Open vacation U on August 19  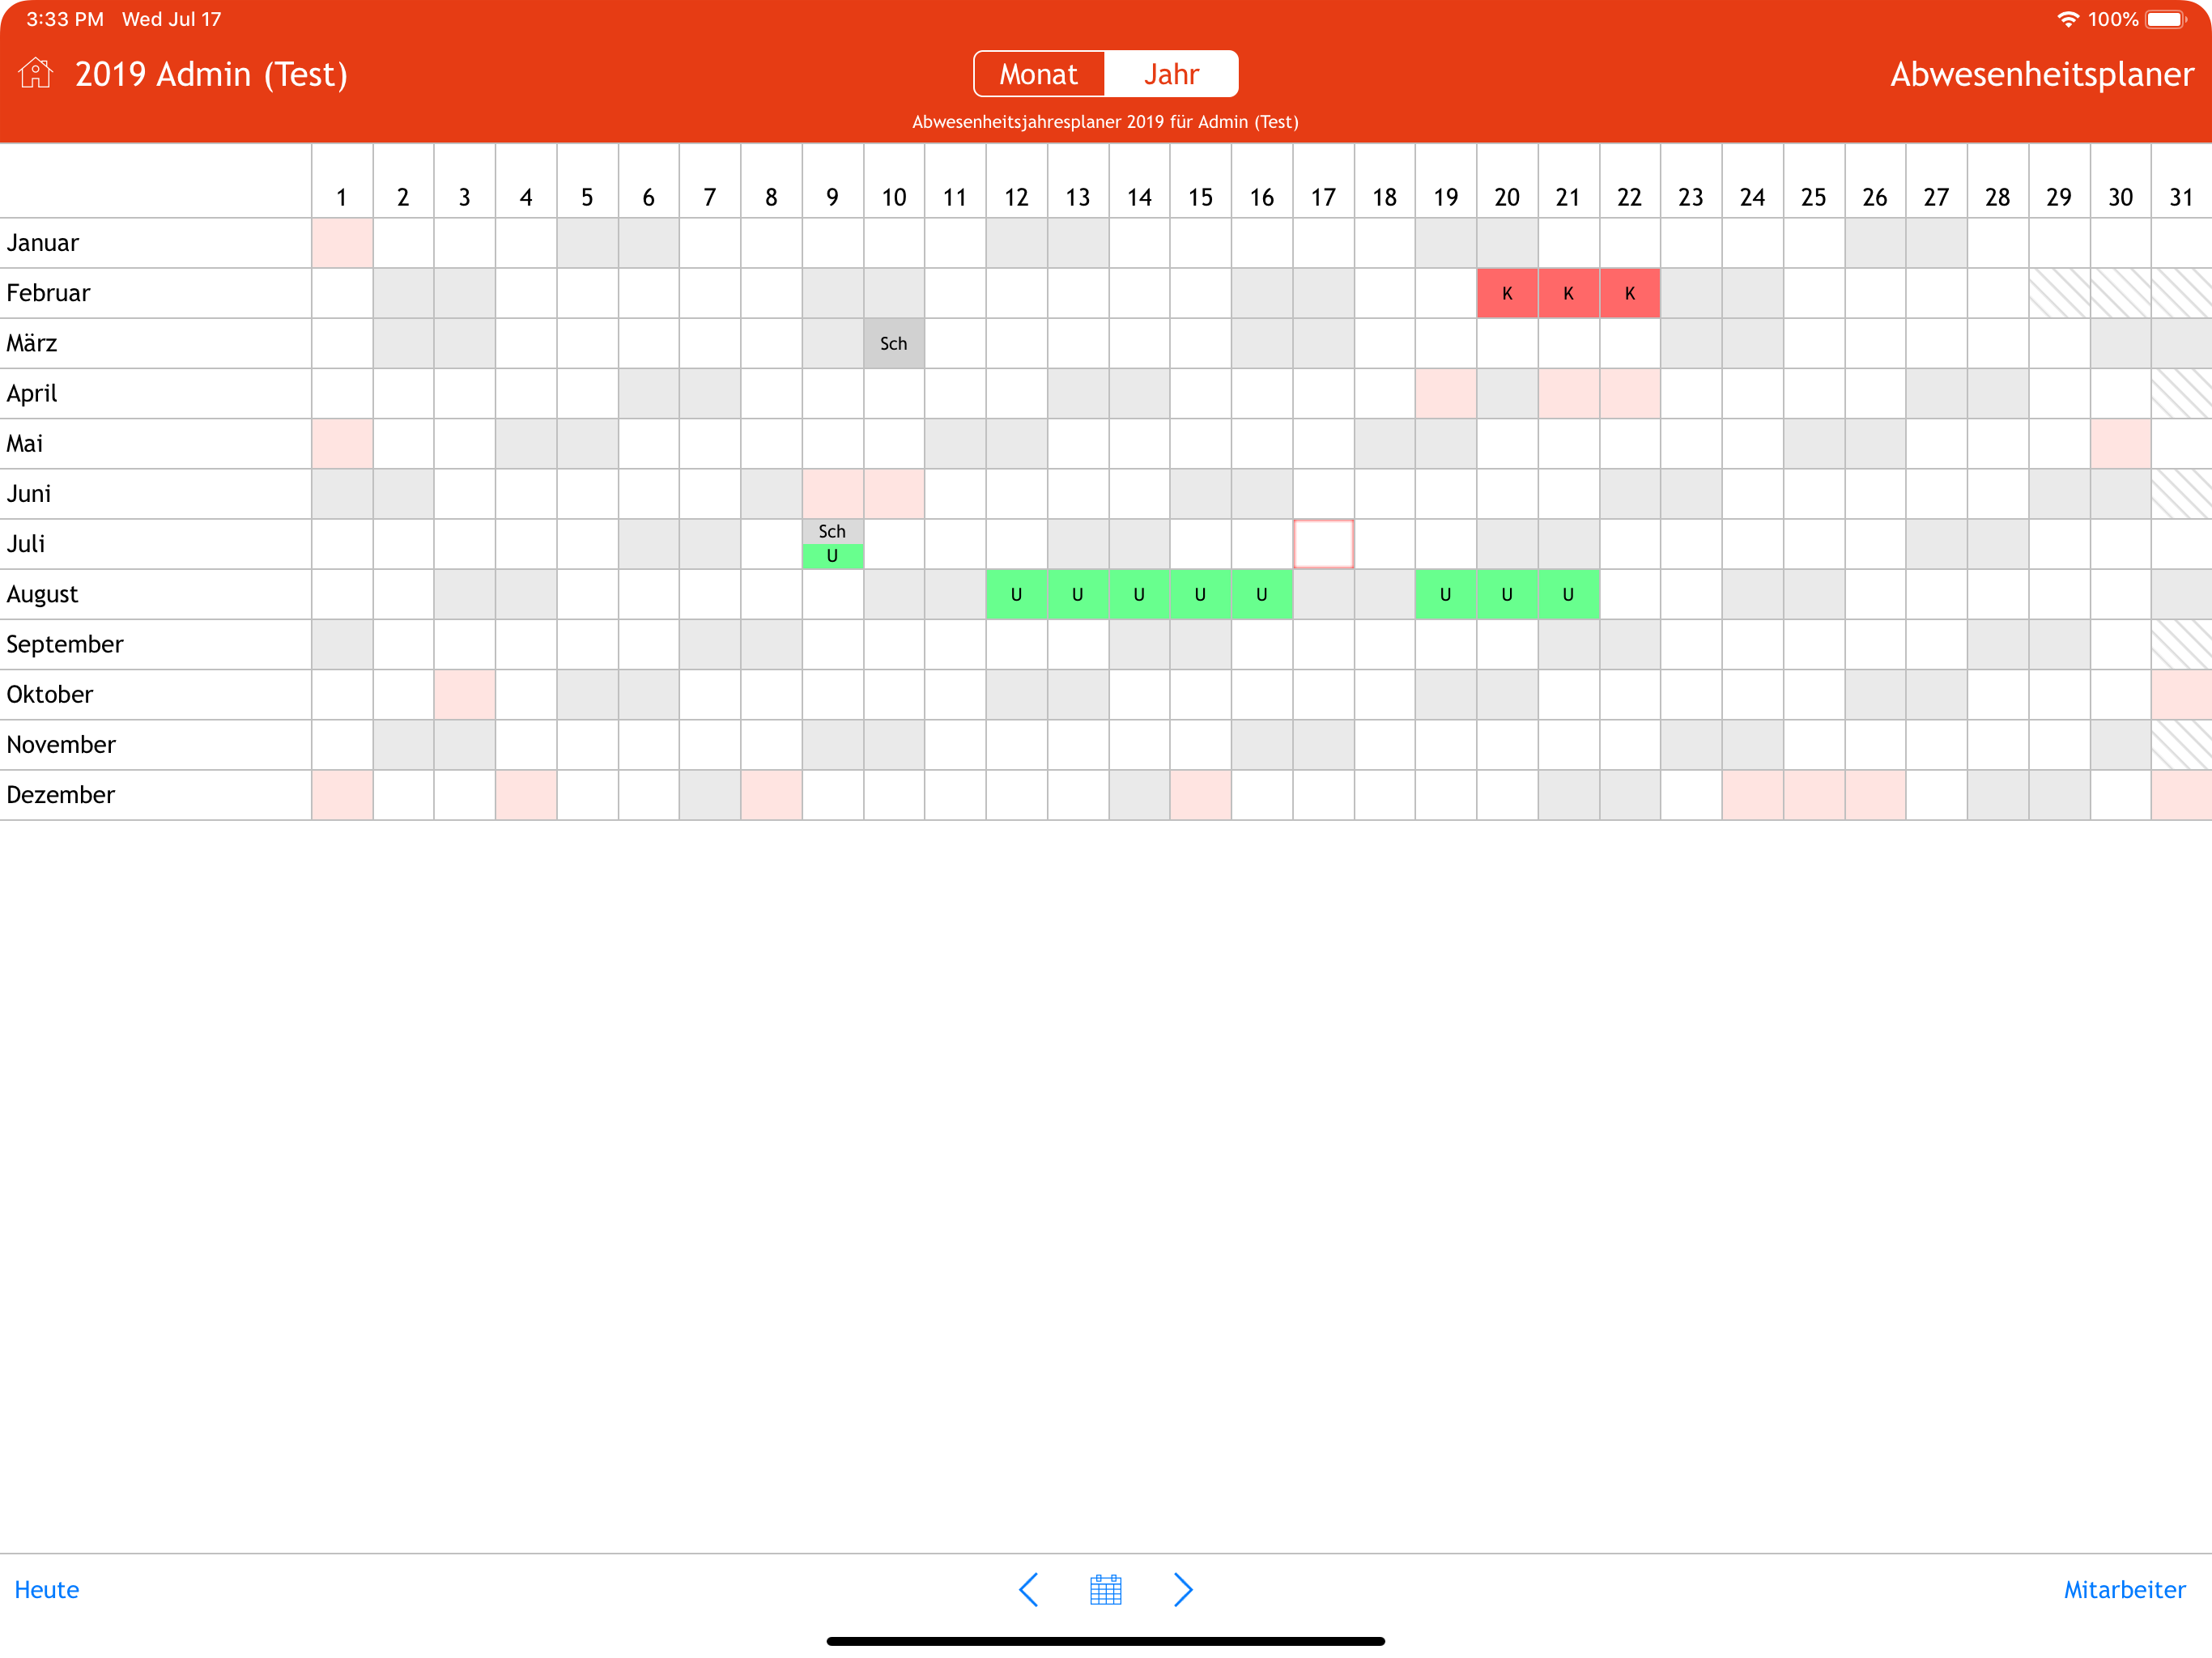[1445, 594]
